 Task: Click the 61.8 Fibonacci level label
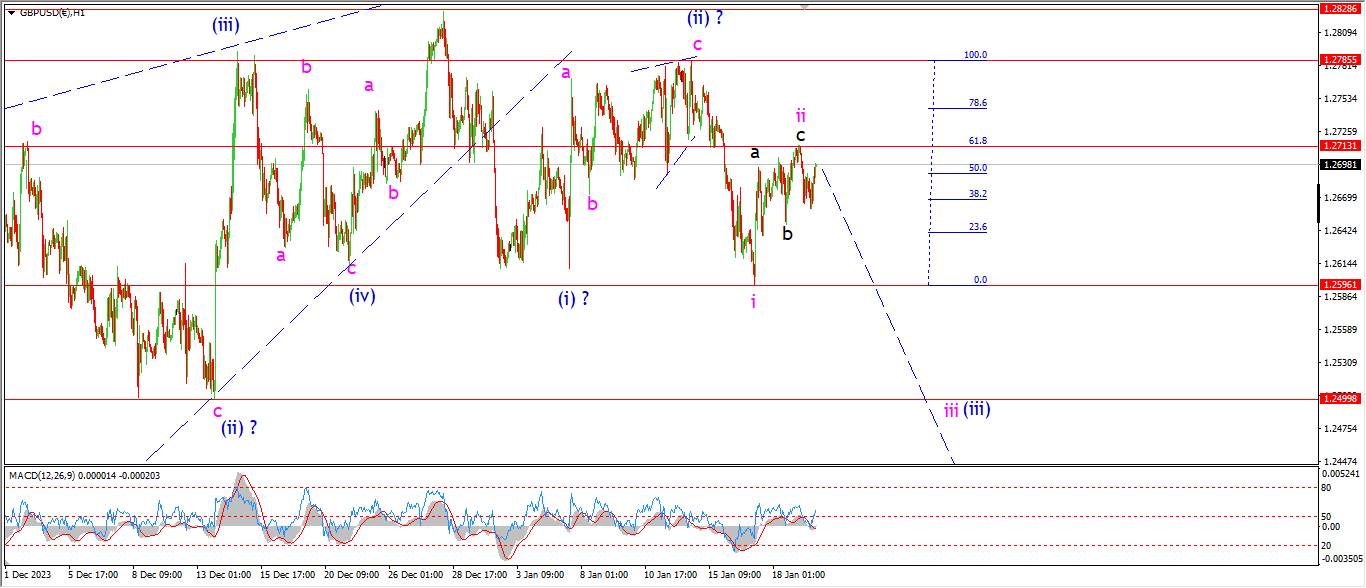click(x=978, y=141)
